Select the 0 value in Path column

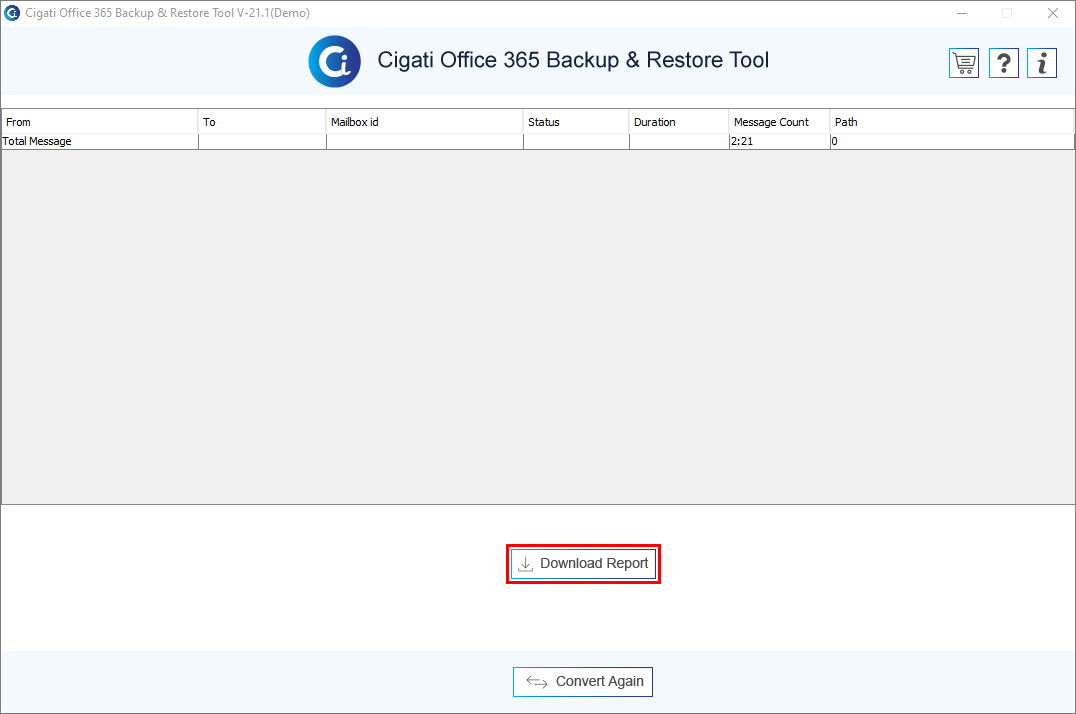[x=952, y=141]
